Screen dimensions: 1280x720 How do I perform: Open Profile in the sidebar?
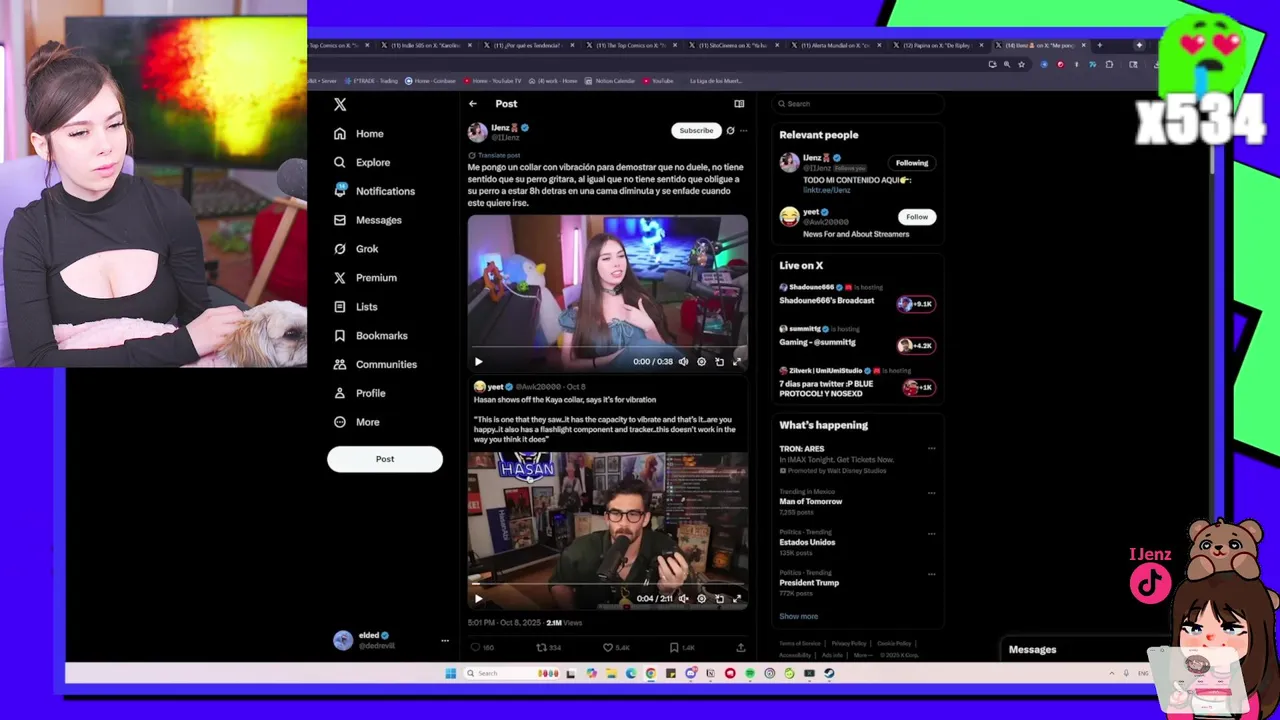(x=360, y=393)
